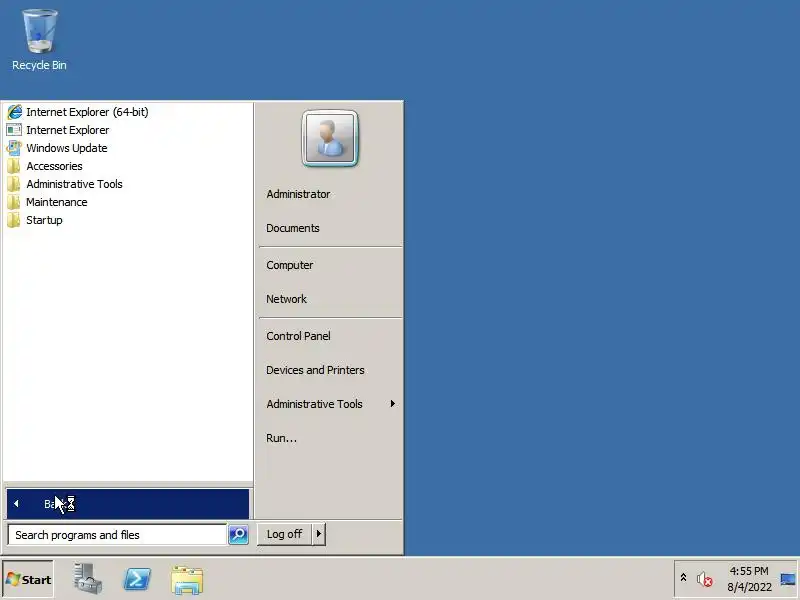The height and width of the screenshot is (600, 800).
Task: Open the shutdown options arrow next to Log off
Action: point(319,534)
